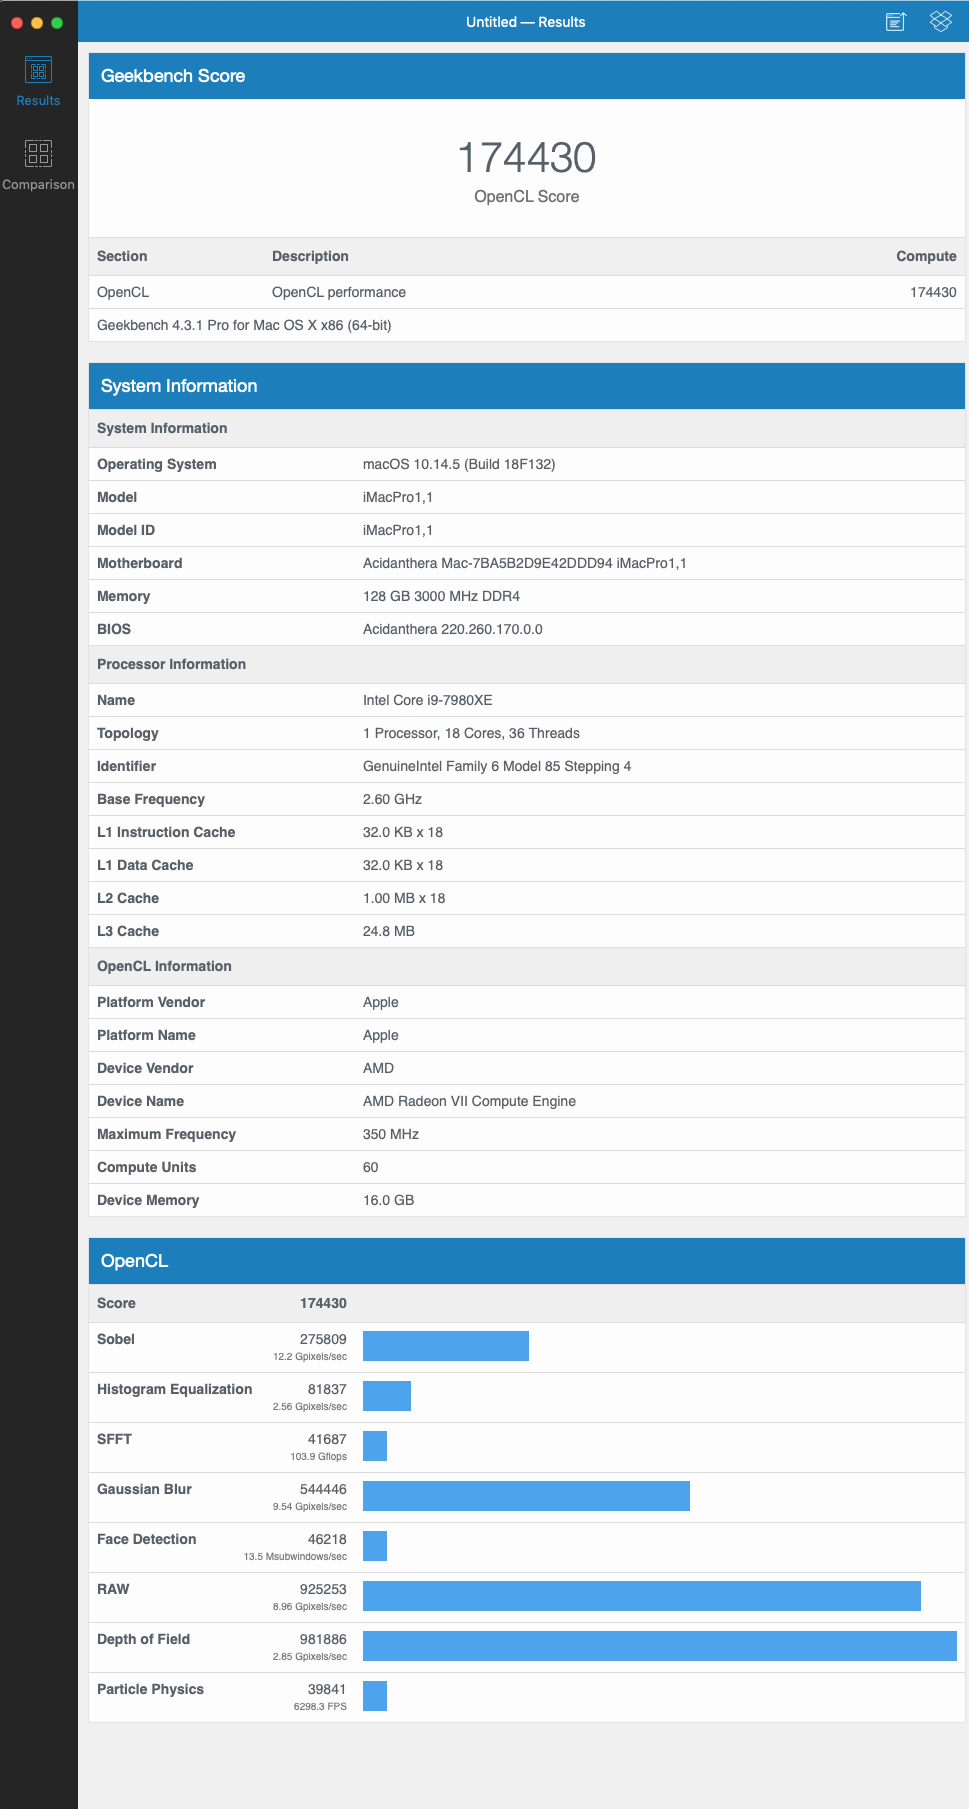Click the upload results icon in title bar
The image size is (969, 1809).
[x=896, y=22]
